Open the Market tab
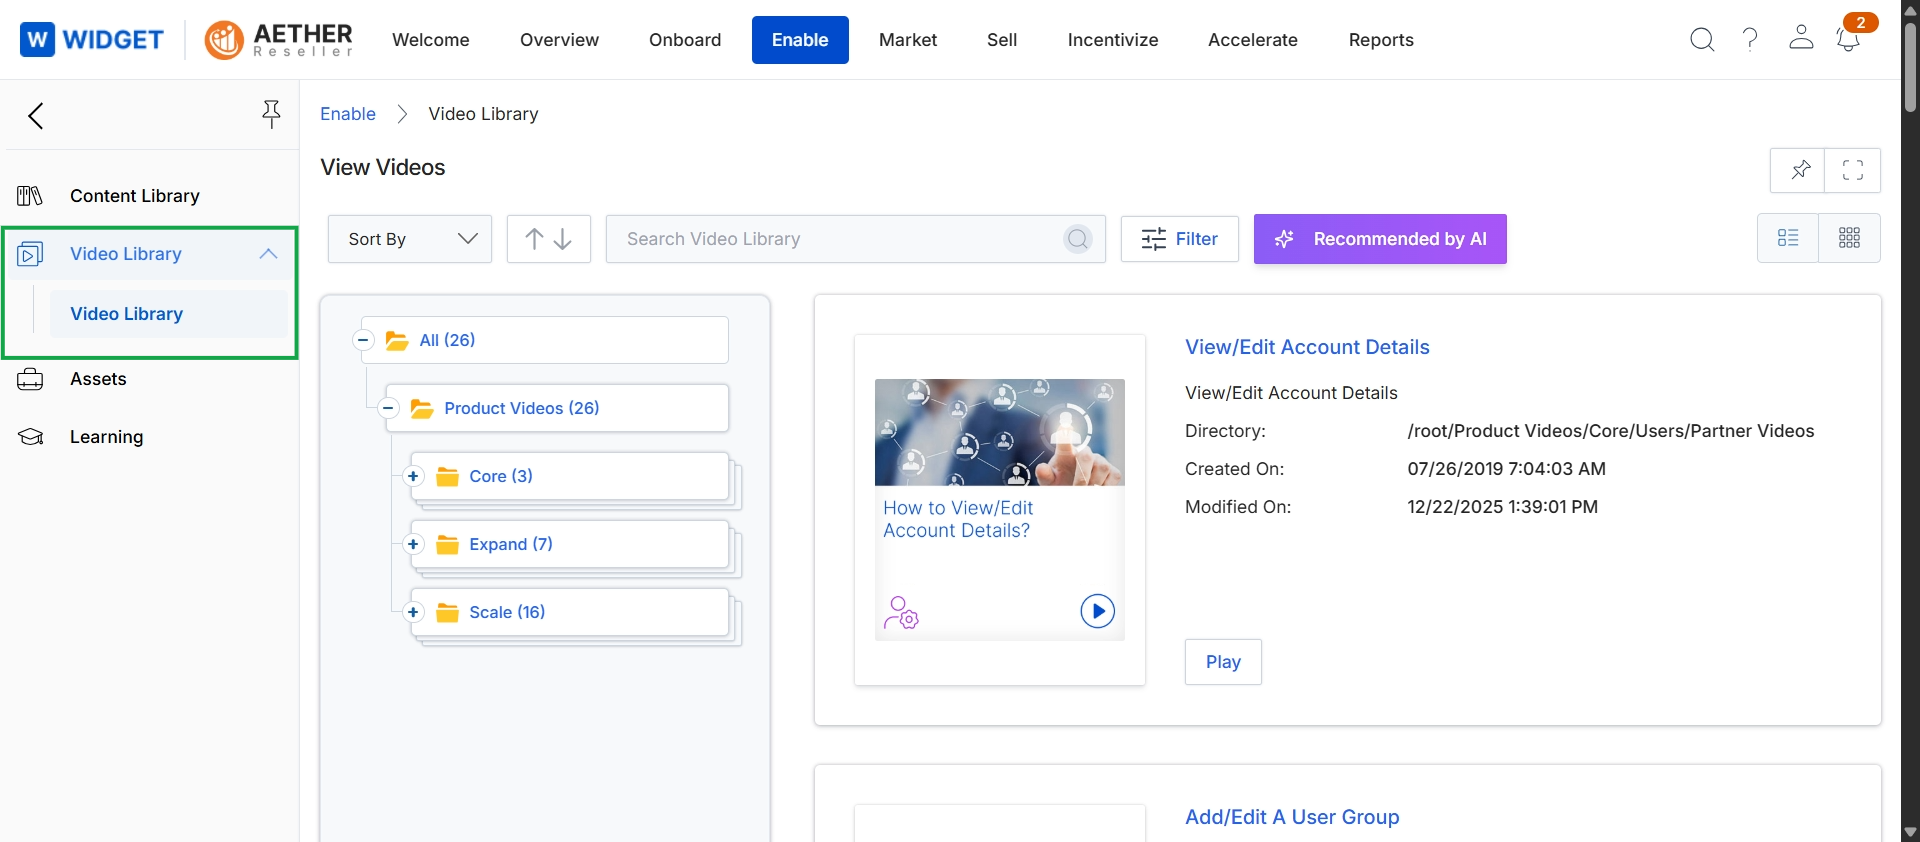Viewport: 1920px width, 842px height. tap(908, 40)
